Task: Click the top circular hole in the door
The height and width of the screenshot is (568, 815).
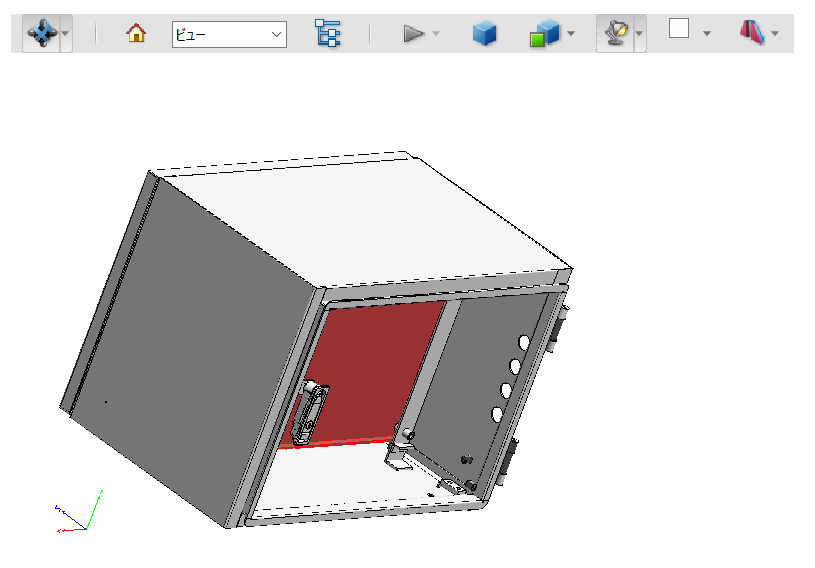Action: [x=524, y=342]
